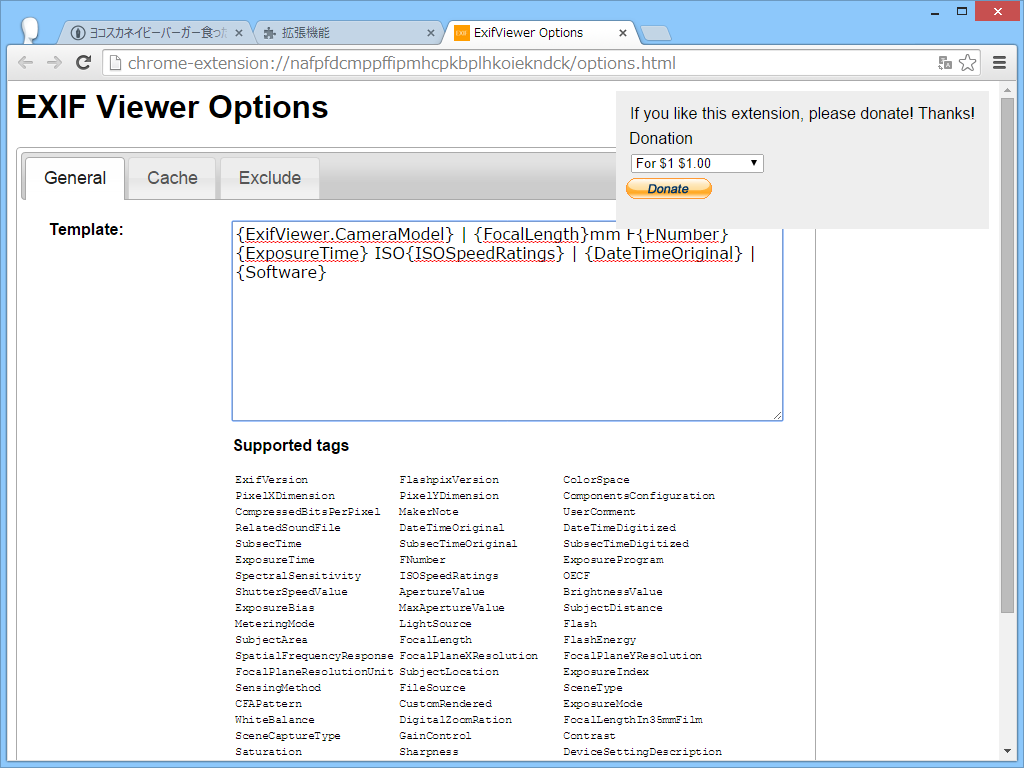Open a new browser tab

[x=655, y=33]
